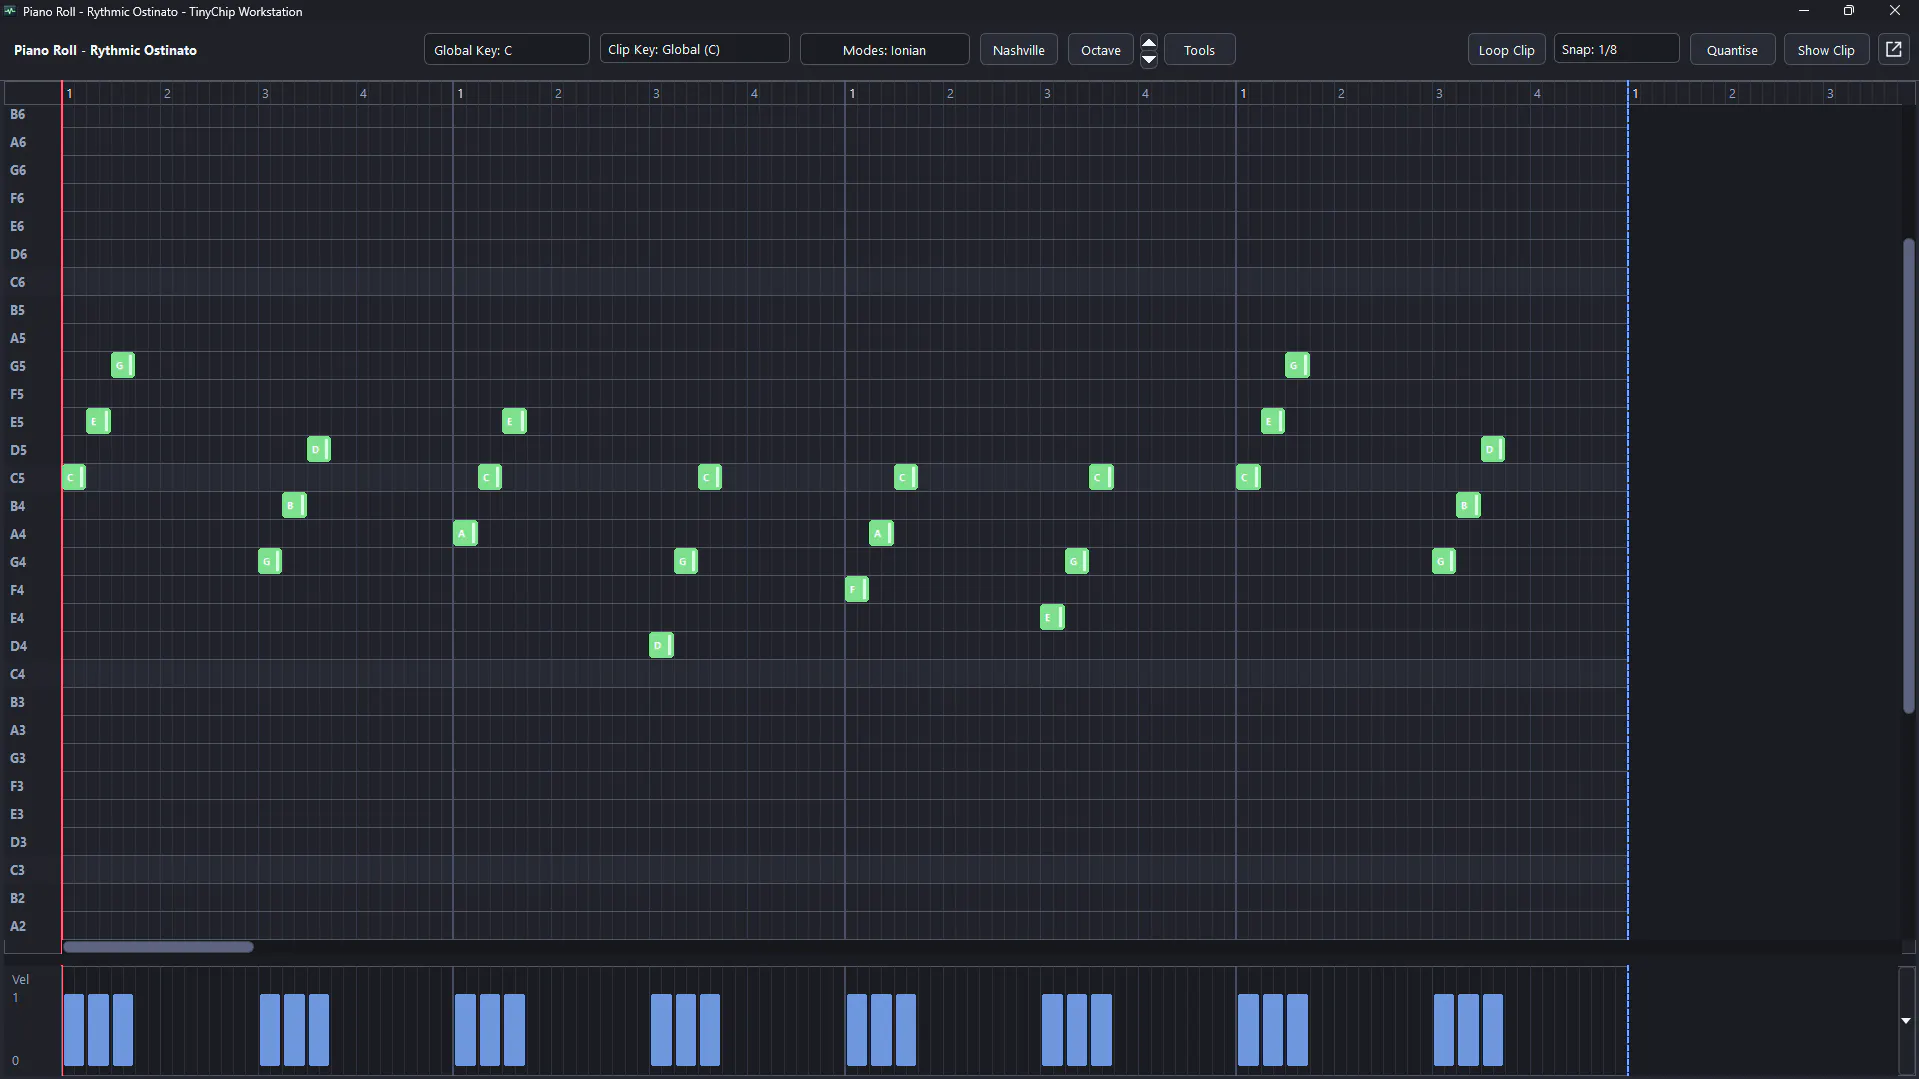Lower the octave with the down arrow
This screenshot has width=1919, height=1079.
pos(1149,59)
